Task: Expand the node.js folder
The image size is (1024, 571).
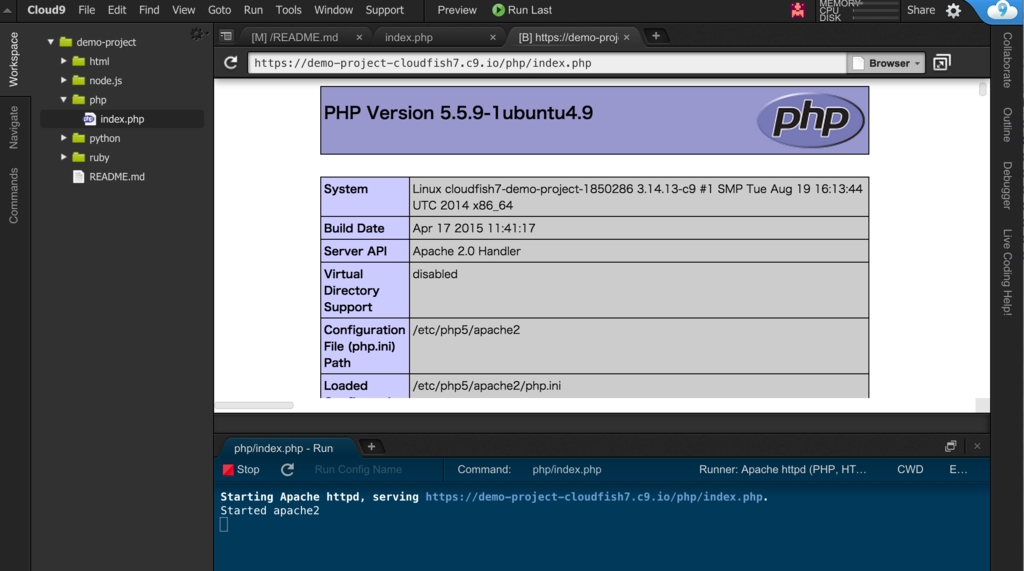Action: (x=63, y=80)
